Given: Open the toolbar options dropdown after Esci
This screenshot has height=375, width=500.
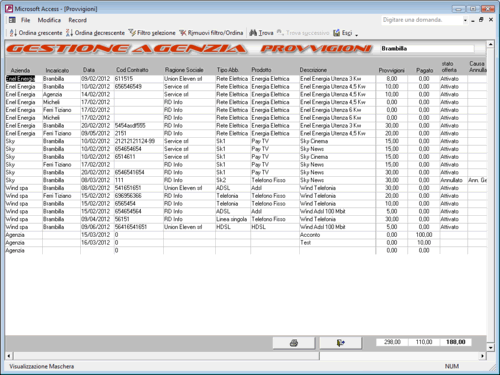Looking at the screenshot, I should tap(357, 34).
